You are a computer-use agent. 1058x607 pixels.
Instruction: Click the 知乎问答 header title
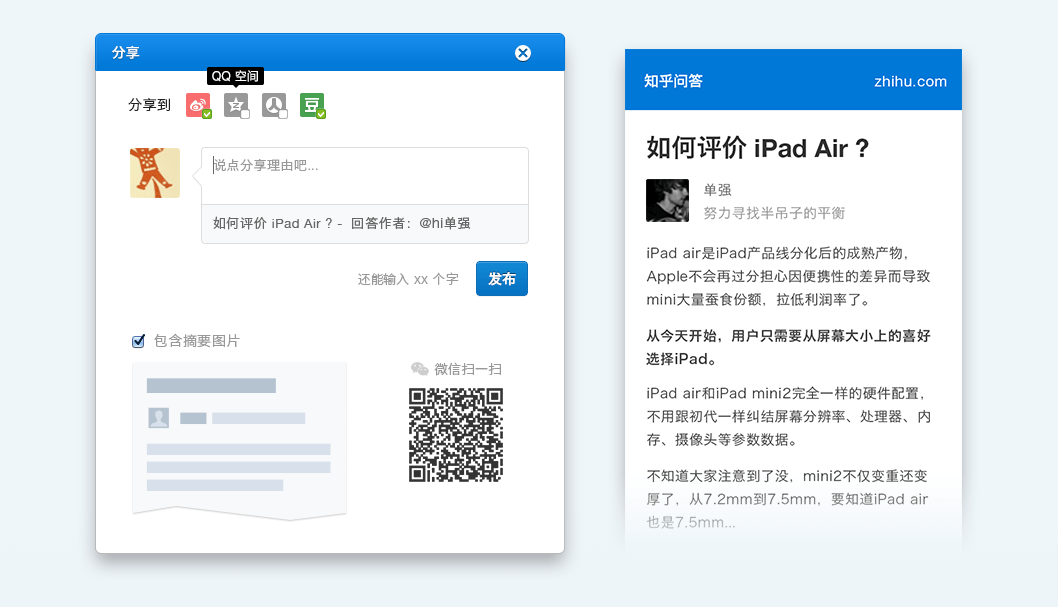point(673,81)
